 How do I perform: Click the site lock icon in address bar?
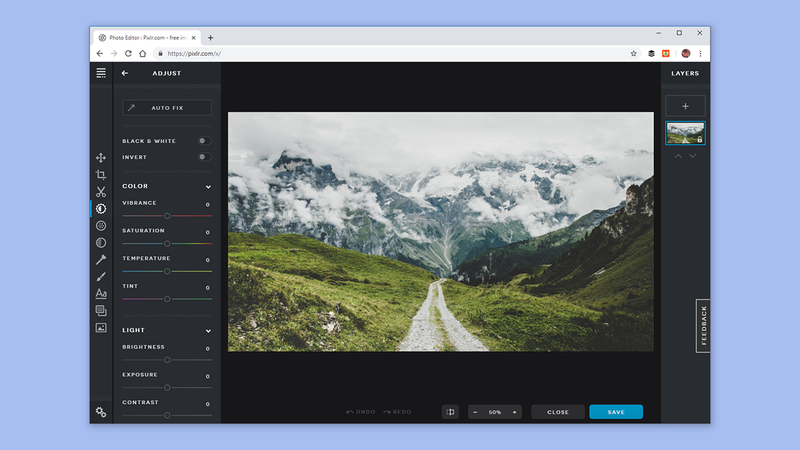160,53
